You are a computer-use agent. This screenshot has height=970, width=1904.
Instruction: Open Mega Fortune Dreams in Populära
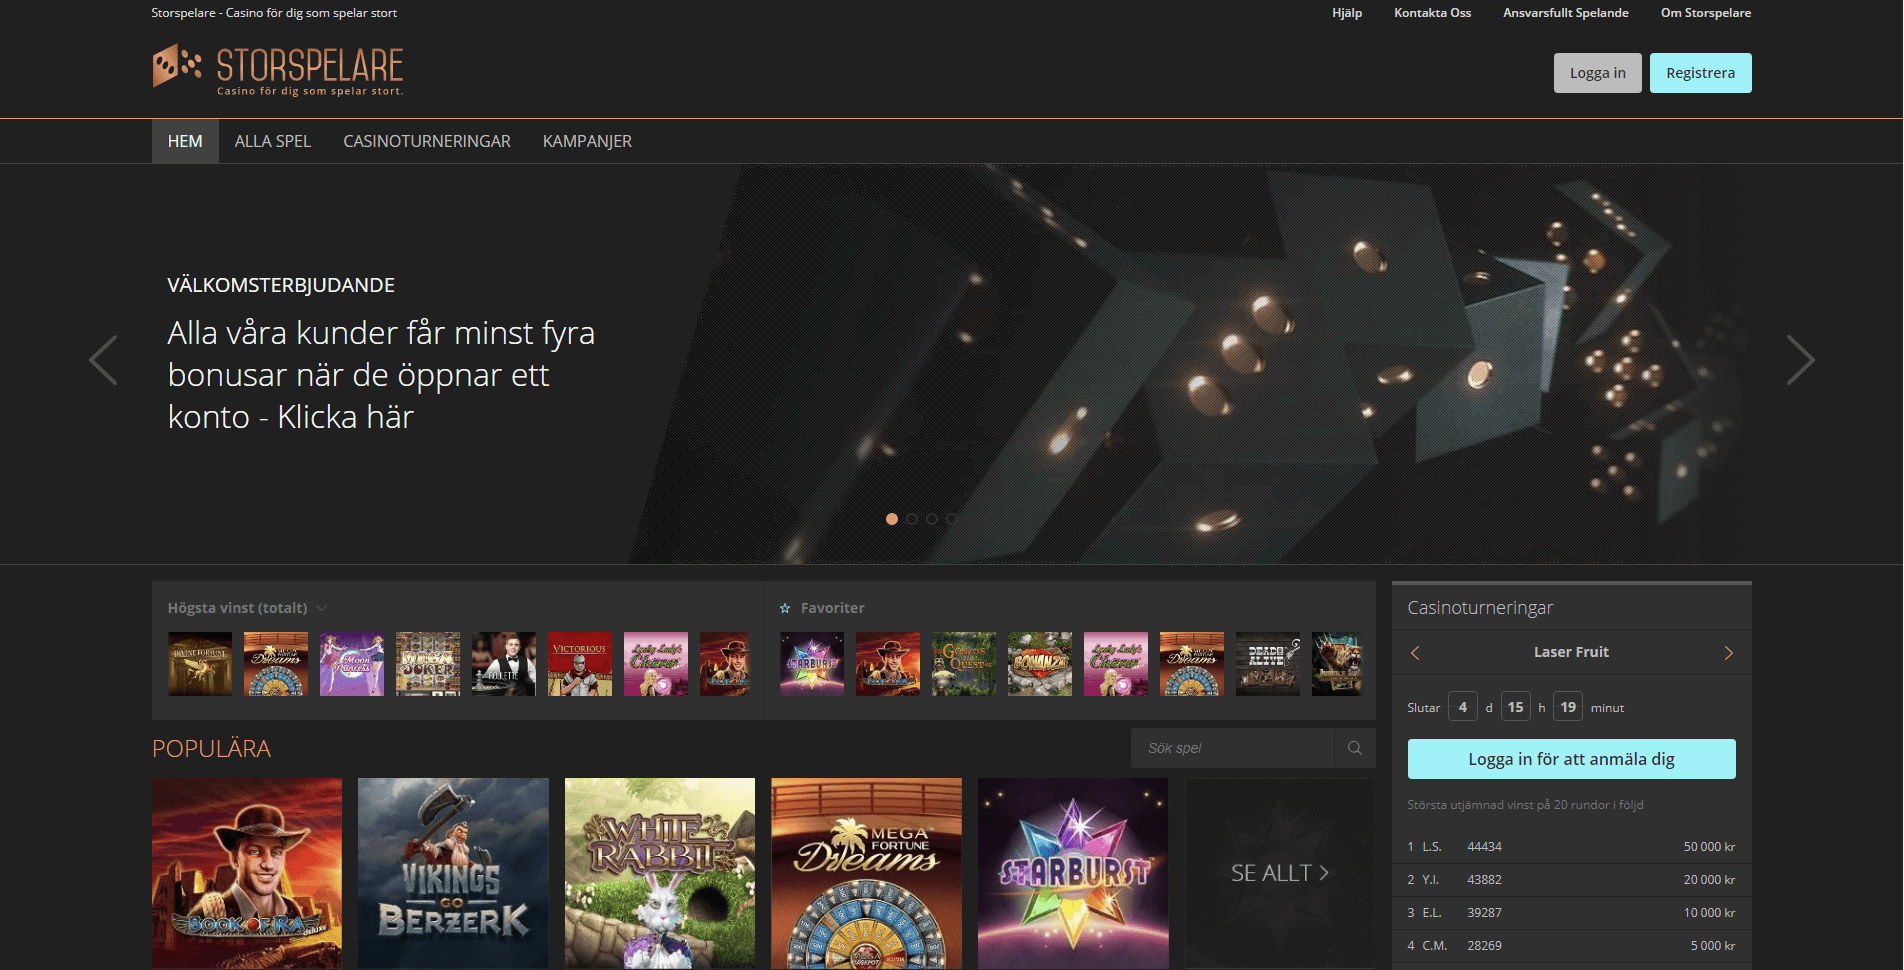(866, 873)
